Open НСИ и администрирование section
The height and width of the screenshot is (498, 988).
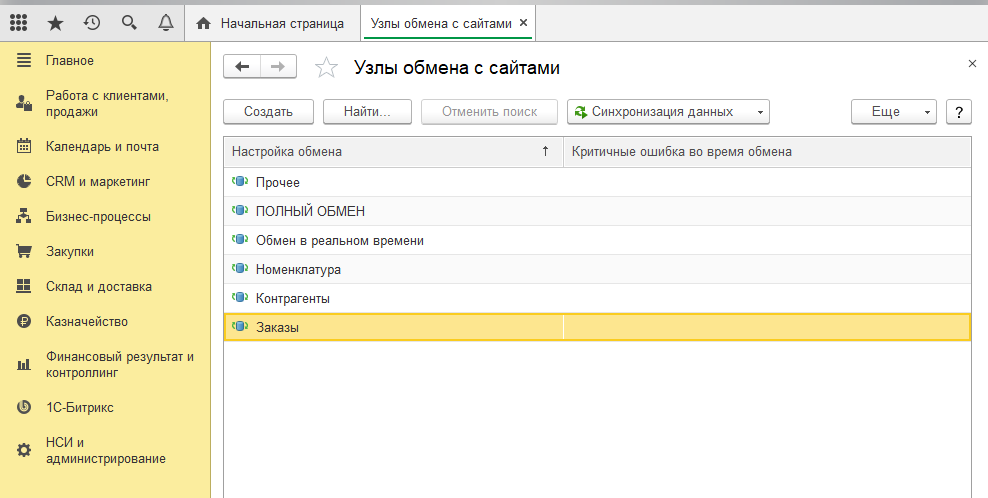point(106,450)
